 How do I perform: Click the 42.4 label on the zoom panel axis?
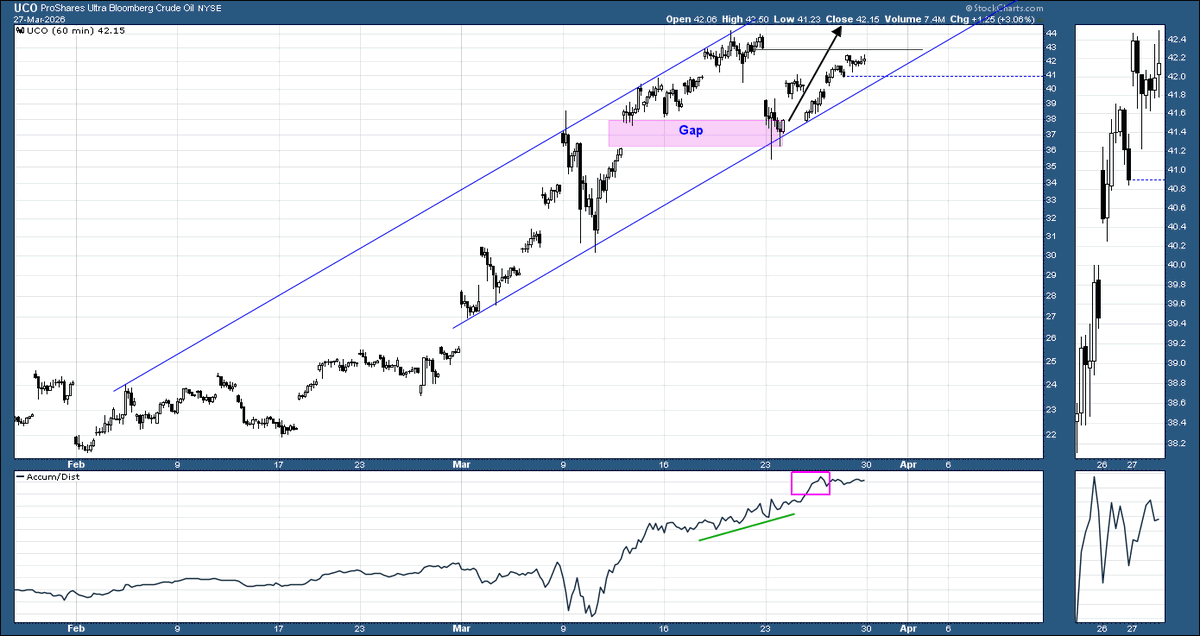point(1177,39)
